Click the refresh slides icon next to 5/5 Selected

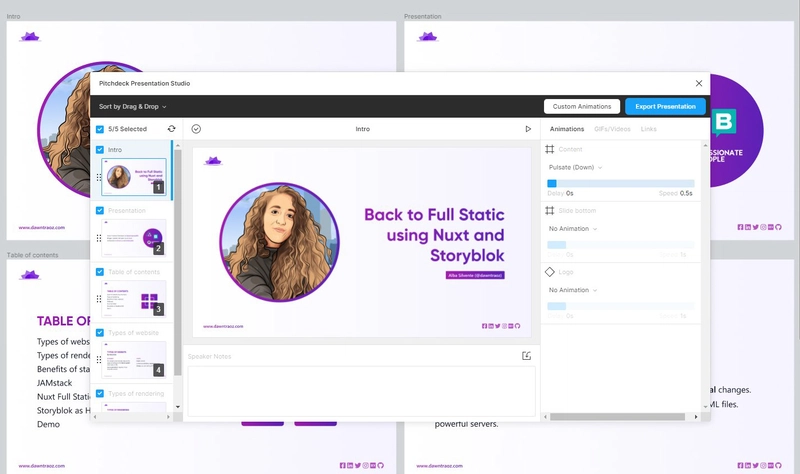(x=171, y=129)
